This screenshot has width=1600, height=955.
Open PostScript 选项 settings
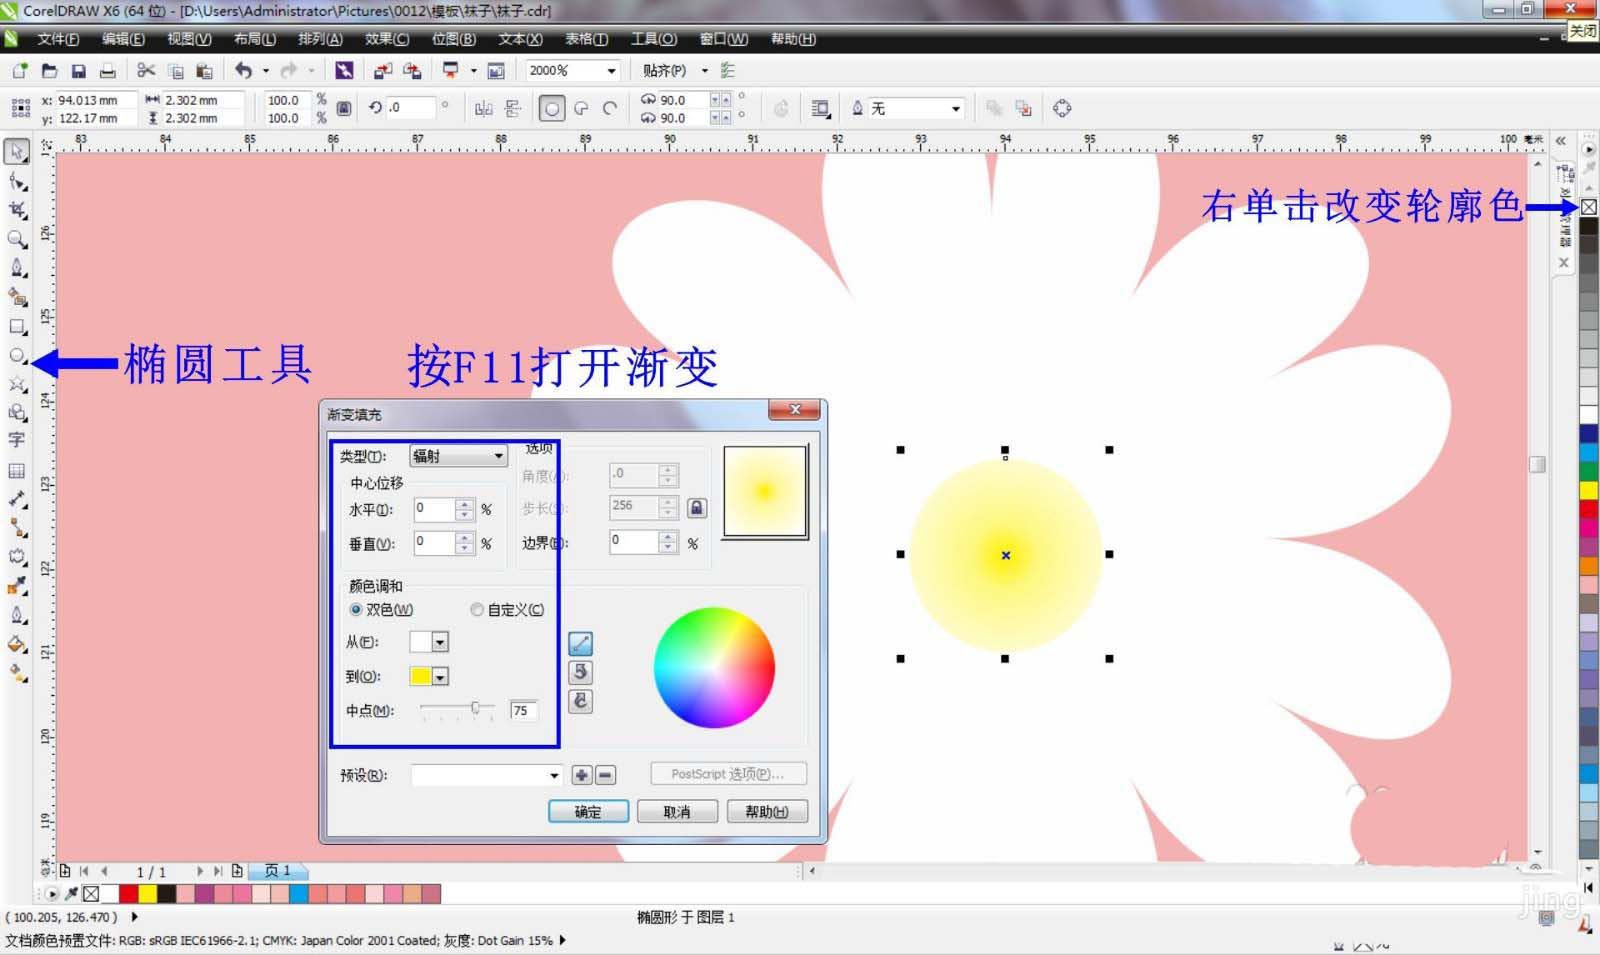[x=728, y=773]
